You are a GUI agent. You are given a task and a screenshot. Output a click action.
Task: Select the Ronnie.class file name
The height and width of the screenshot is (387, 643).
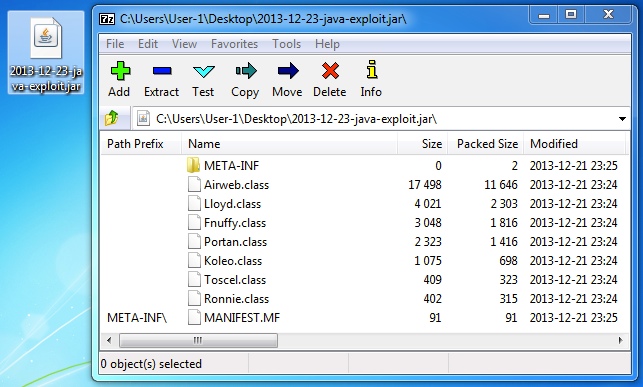point(236,299)
